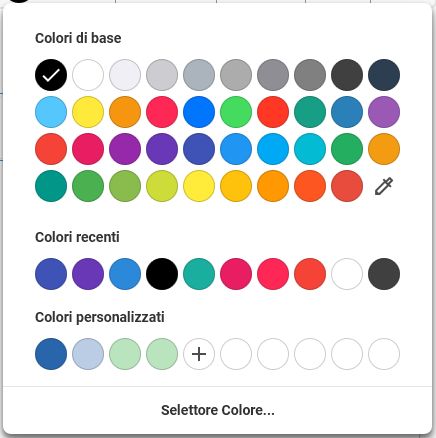Viewport: 436px width, 438px height.
Task: Choose the white swatch in Colori recenti
Action: click(347, 274)
